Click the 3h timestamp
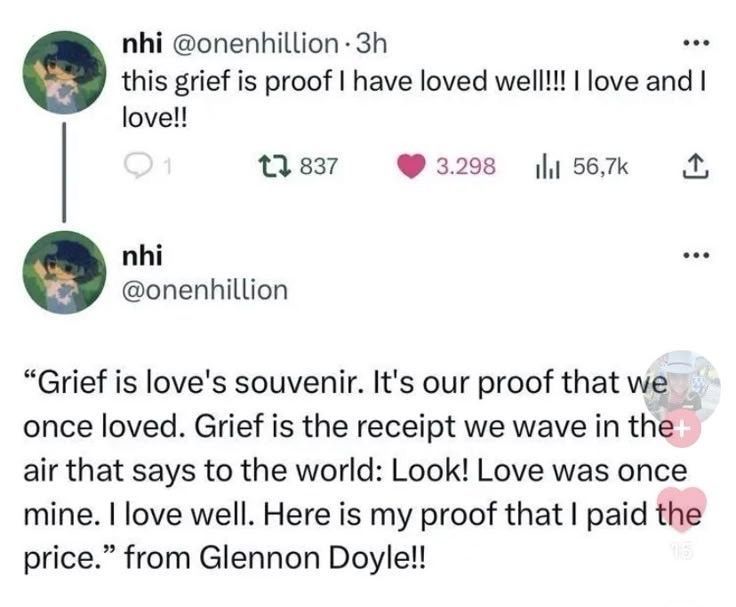 [370, 44]
